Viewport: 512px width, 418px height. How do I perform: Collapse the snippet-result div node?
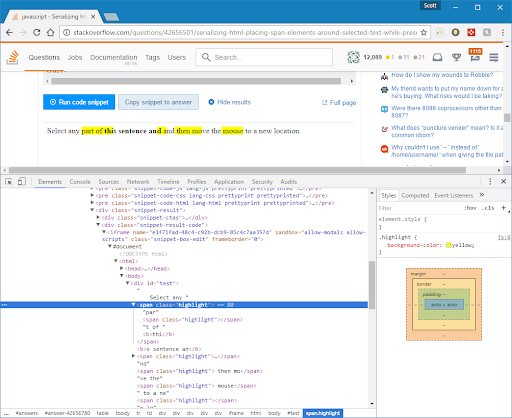(92, 210)
